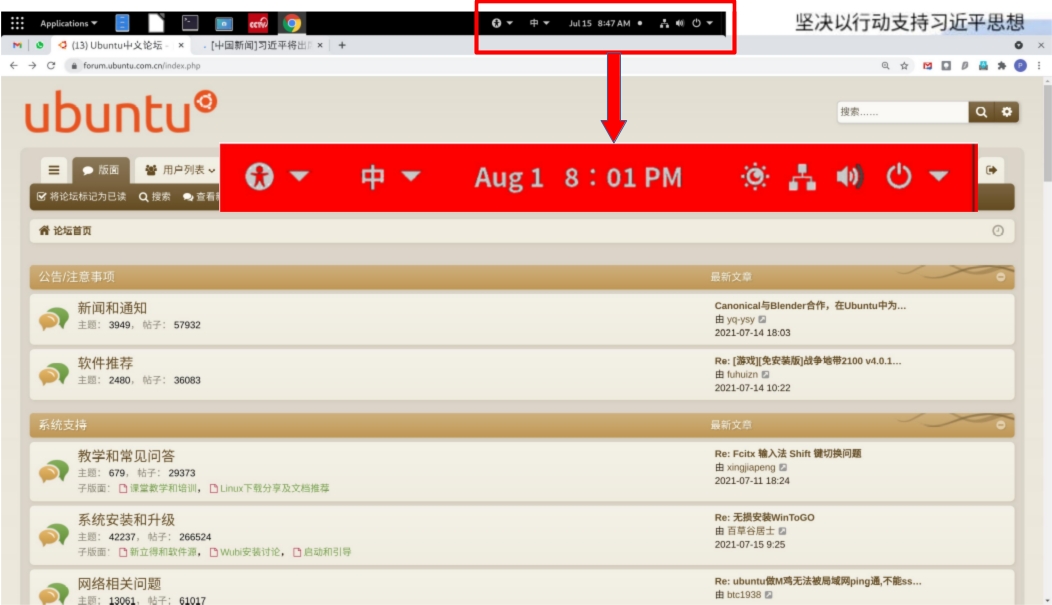Viewport: 1052px width, 605px height.
Task: Collapse the 系统支持 category
Action: point(1000,425)
